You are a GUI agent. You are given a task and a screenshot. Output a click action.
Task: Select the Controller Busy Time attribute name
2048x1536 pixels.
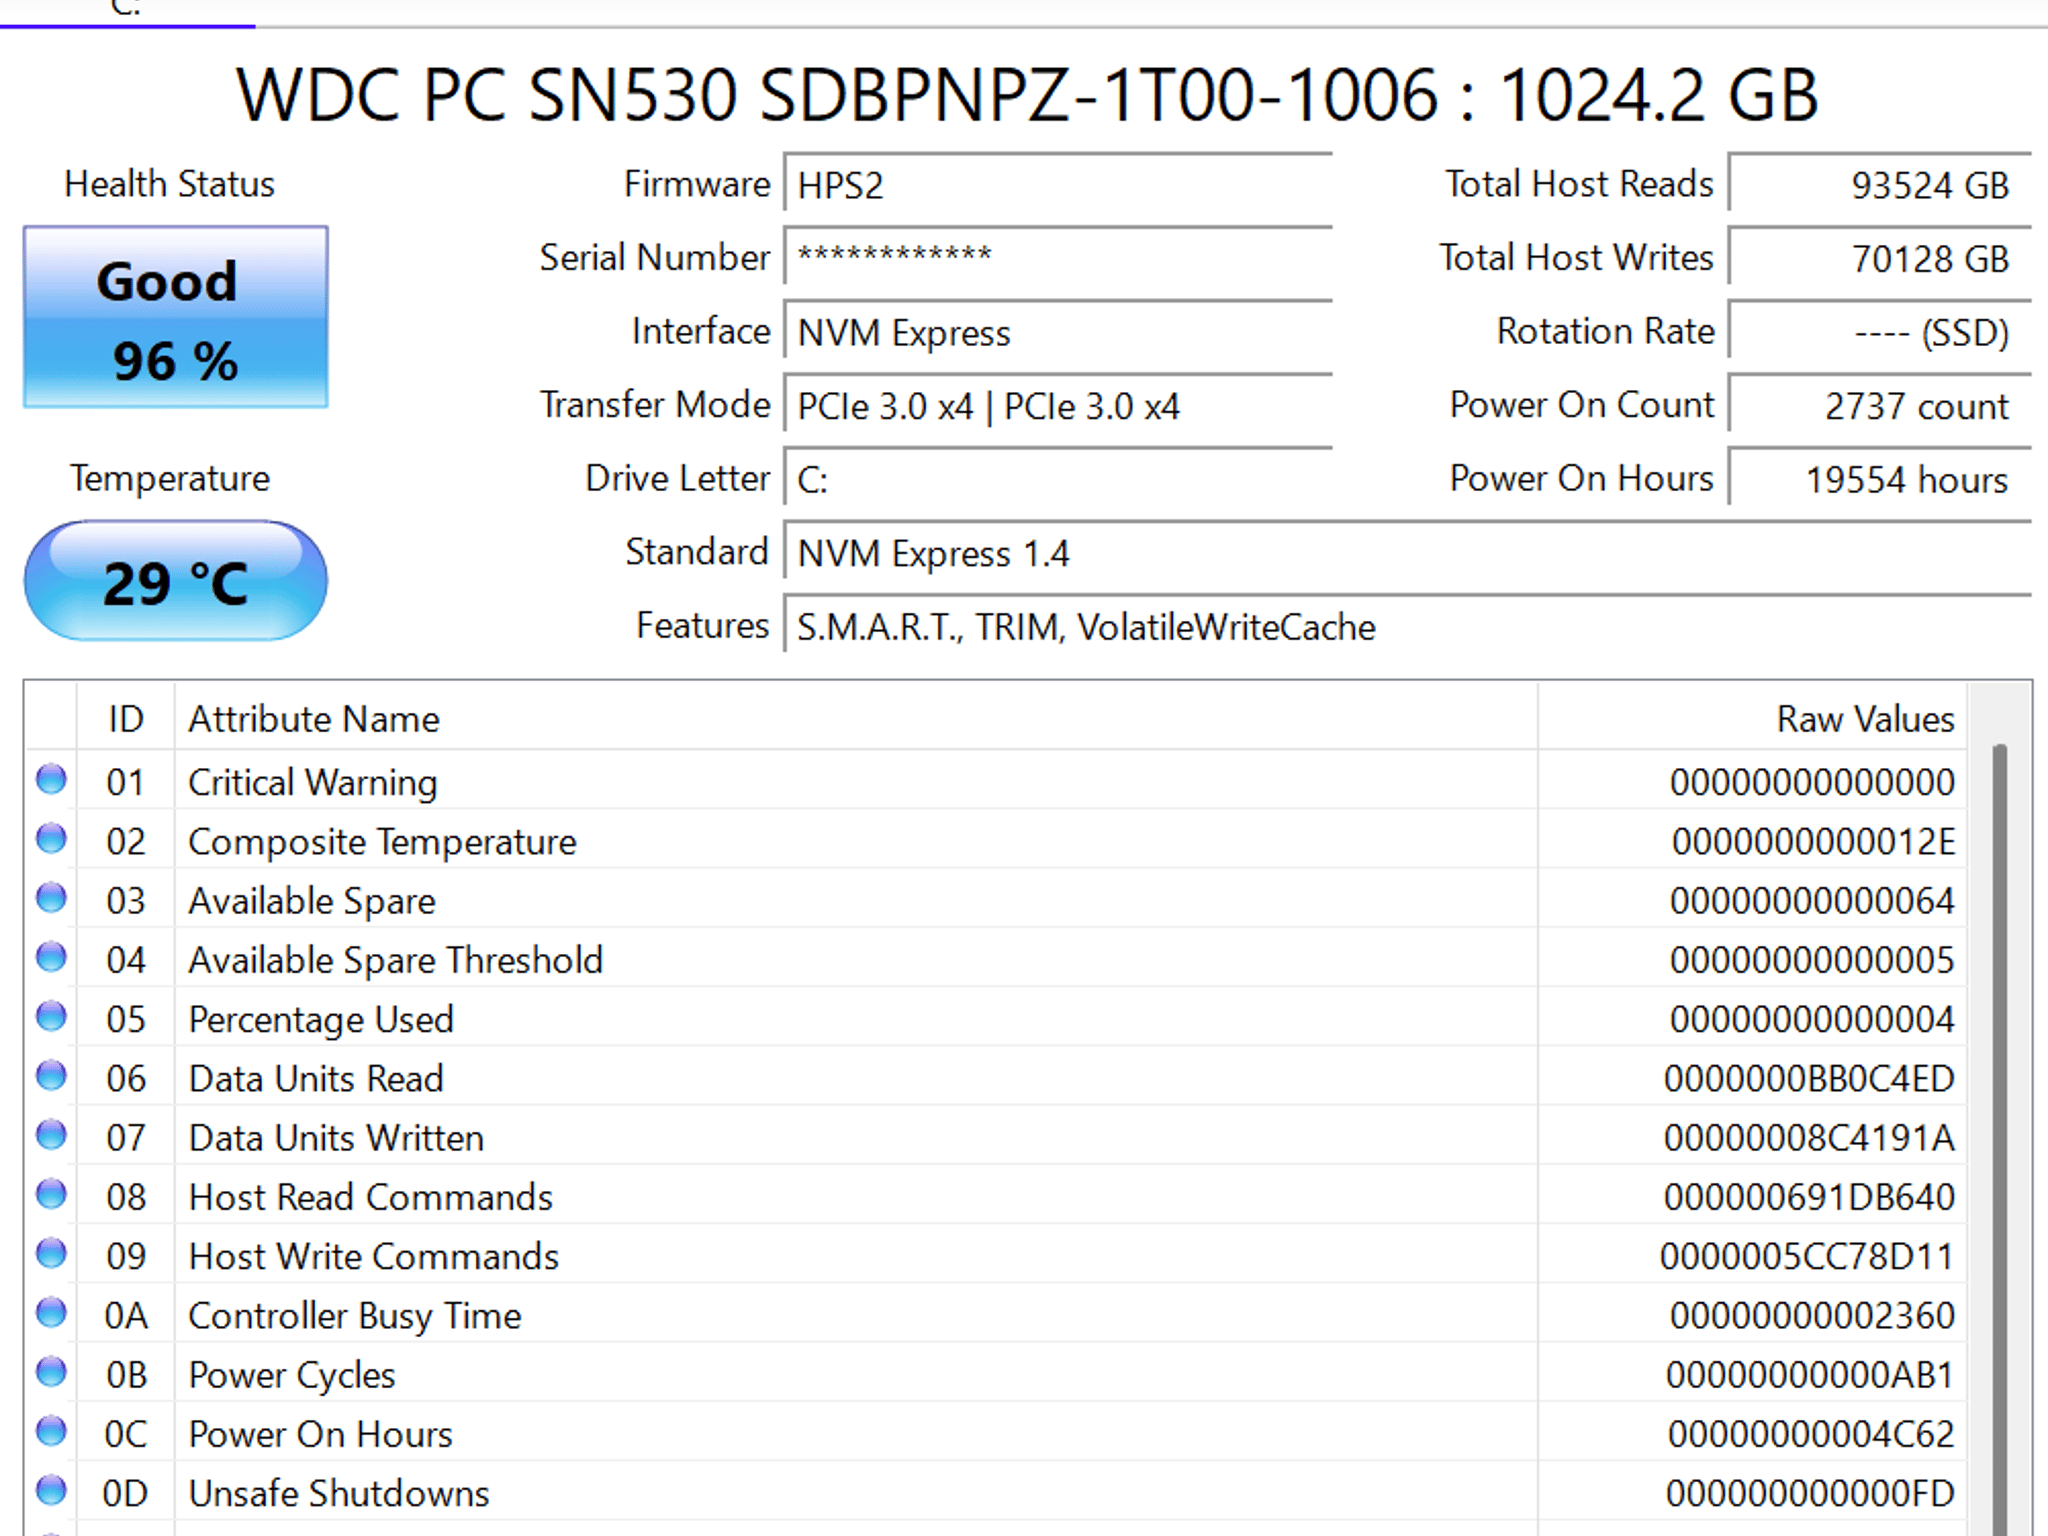click(x=355, y=1316)
